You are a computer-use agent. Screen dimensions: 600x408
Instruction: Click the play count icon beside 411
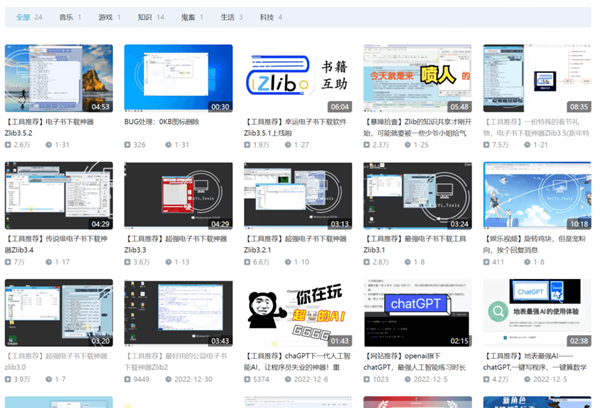tap(486, 262)
